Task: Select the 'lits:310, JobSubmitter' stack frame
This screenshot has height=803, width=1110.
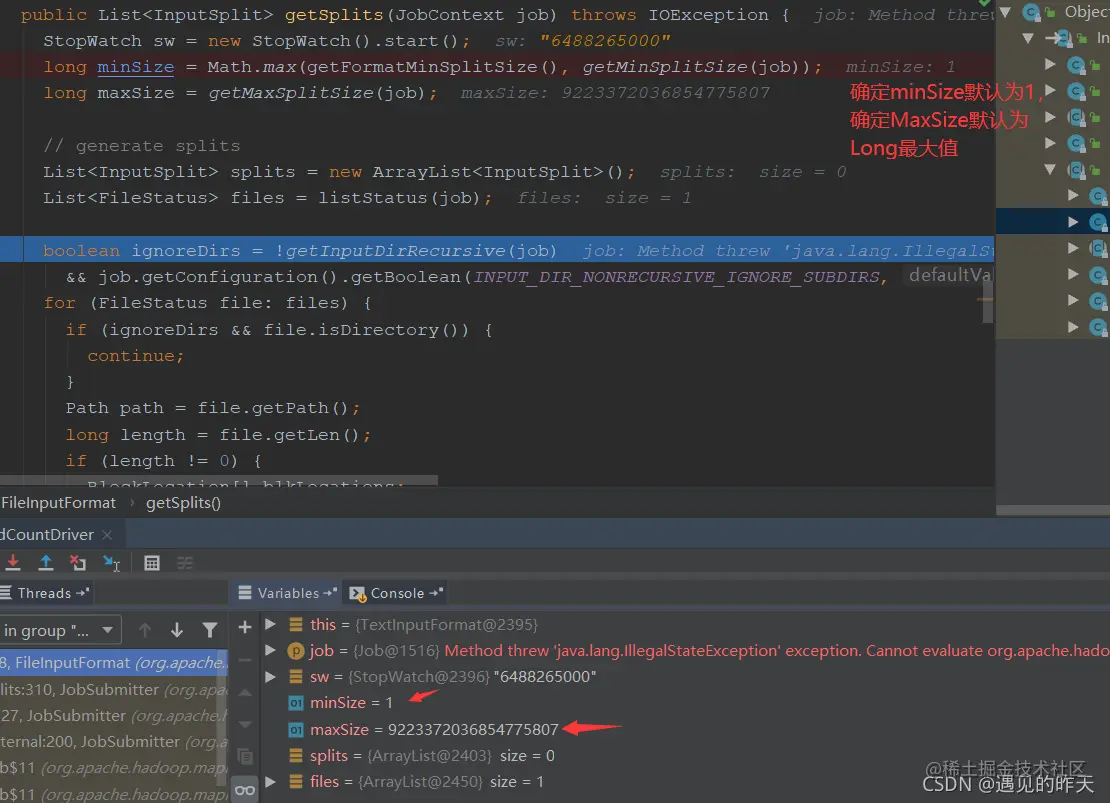Action: 113,689
